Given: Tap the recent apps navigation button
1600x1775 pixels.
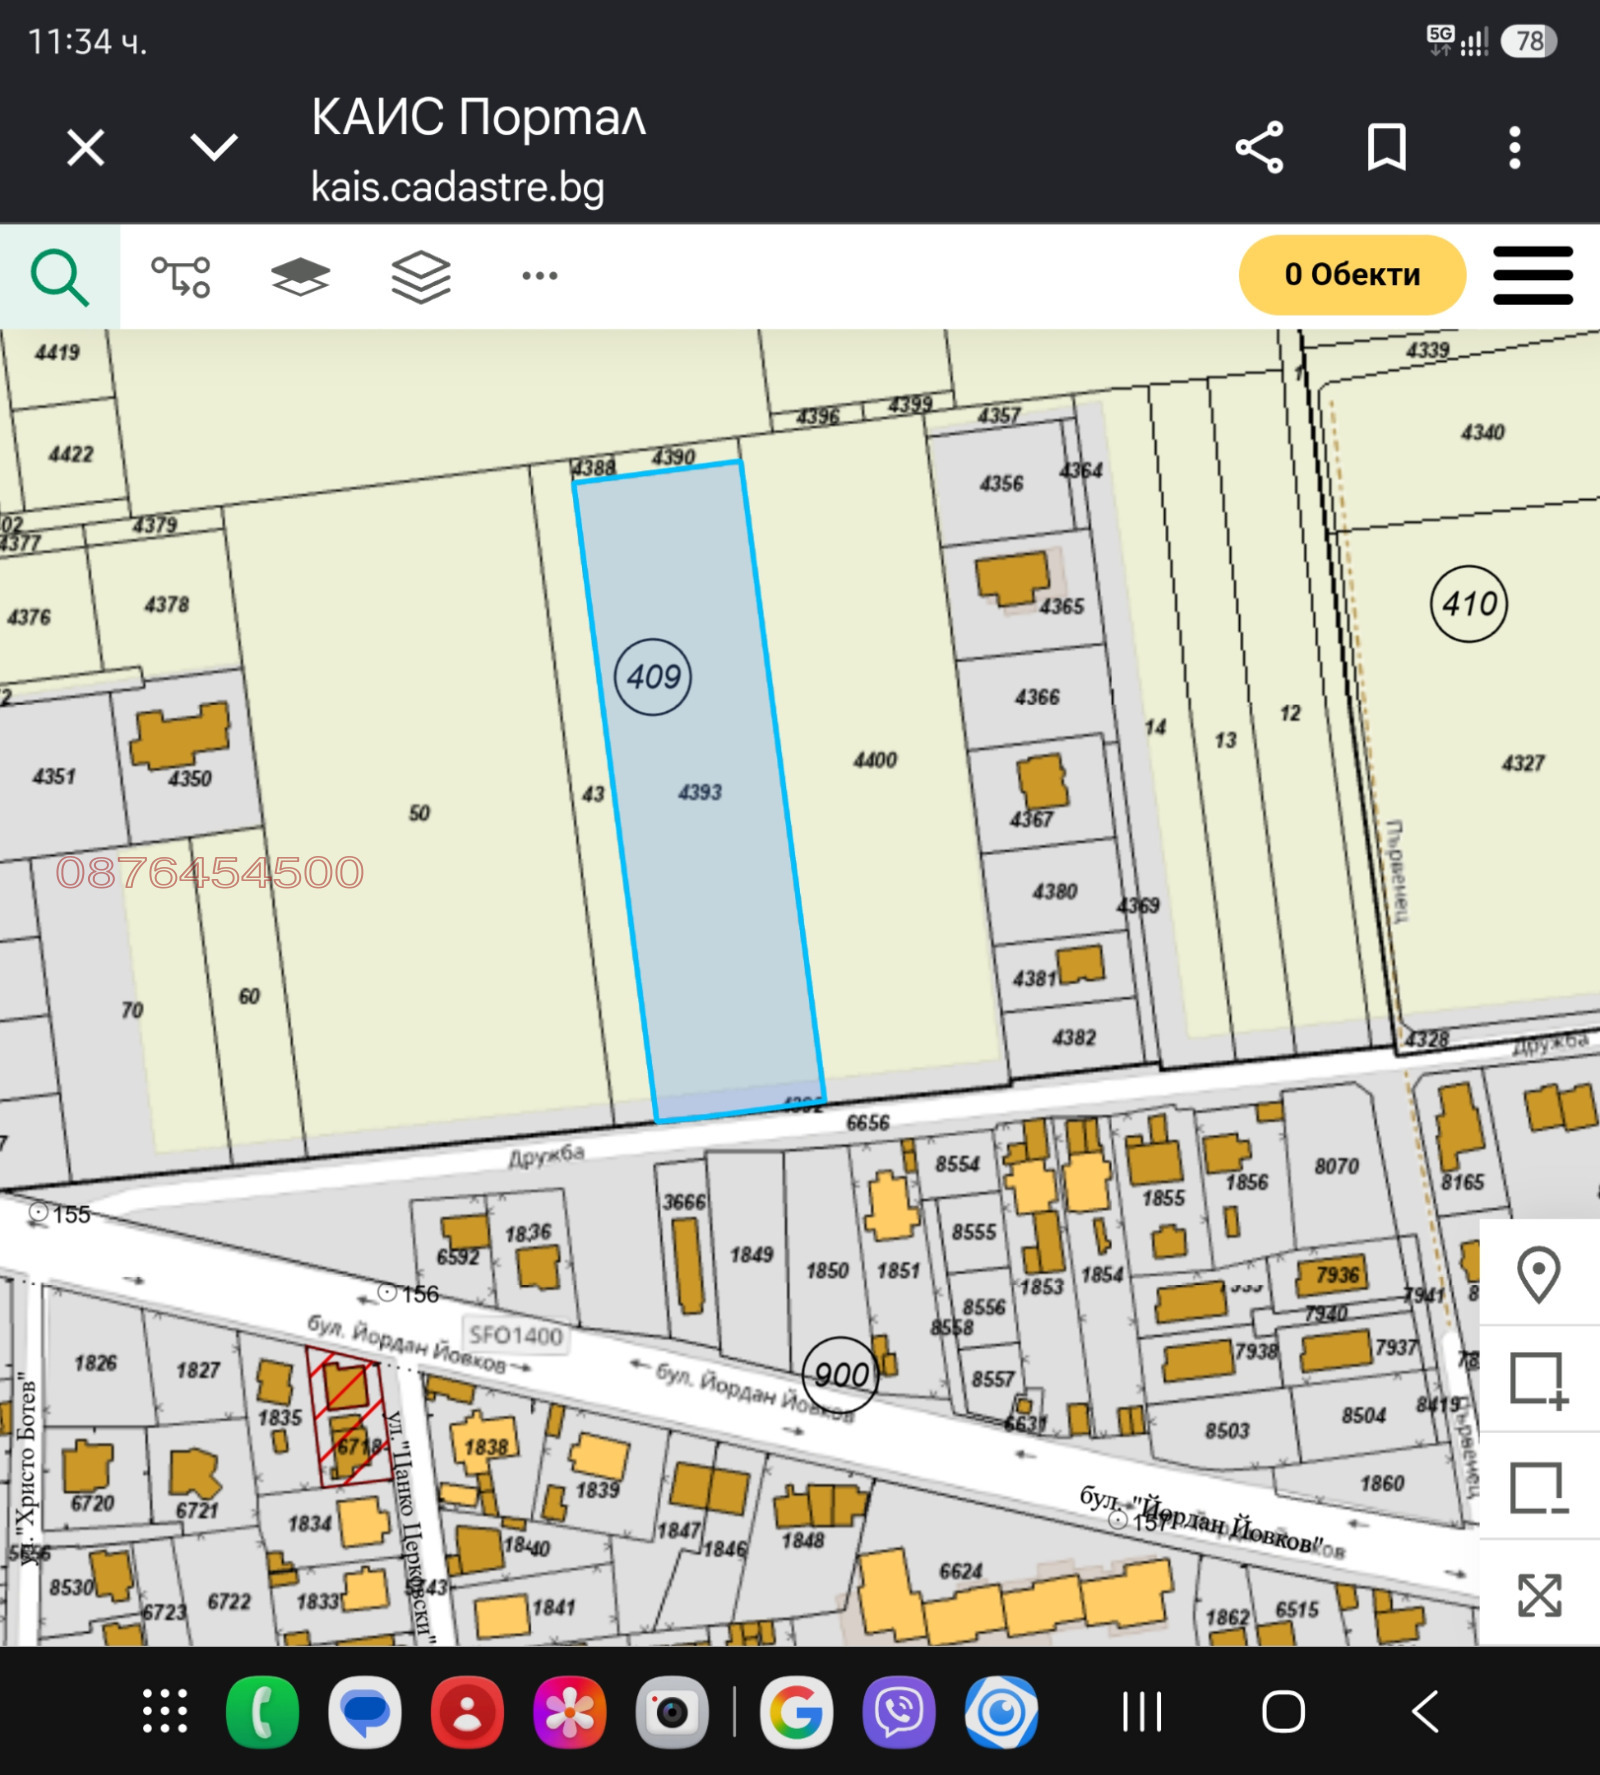Looking at the screenshot, I should click(1142, 1711).
